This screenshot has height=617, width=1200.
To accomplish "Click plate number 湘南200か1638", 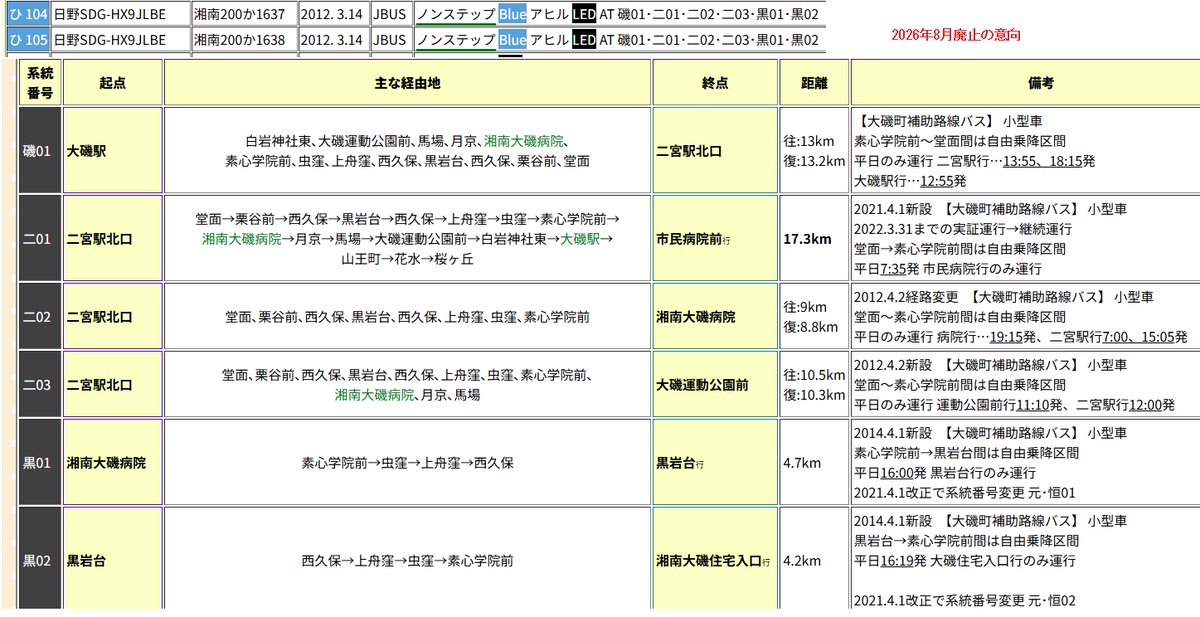I will pos(240,40).
